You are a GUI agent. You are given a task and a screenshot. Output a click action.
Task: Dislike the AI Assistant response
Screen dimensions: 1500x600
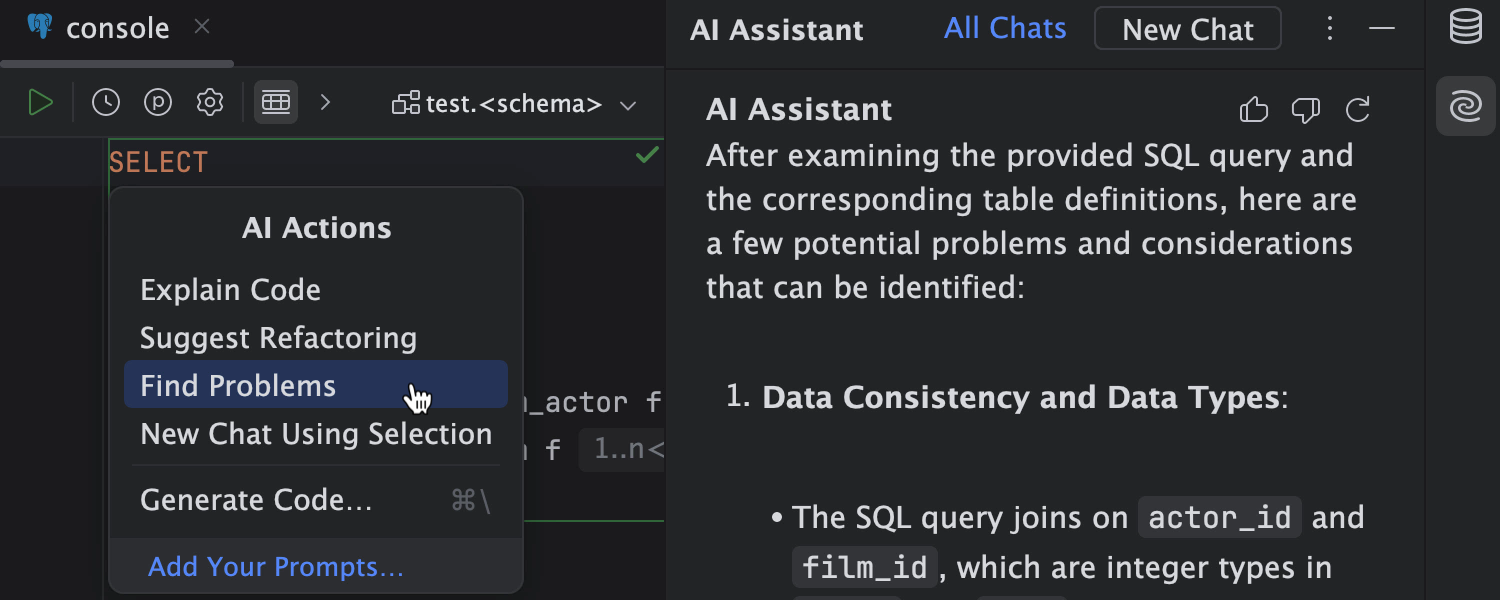(1306, 110)
